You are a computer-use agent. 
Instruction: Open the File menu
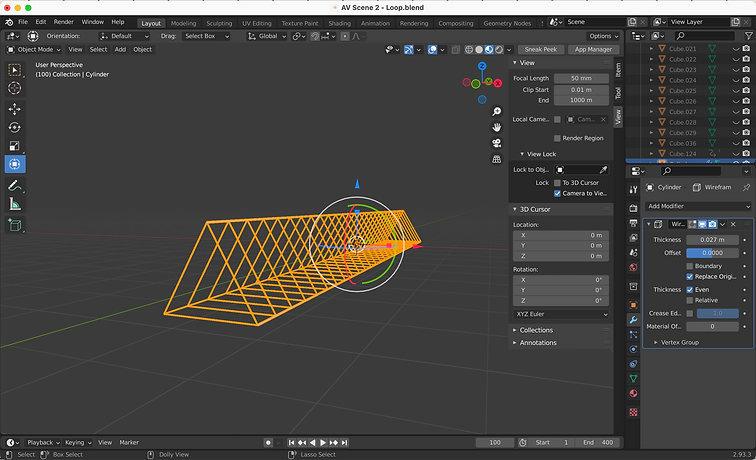click(x=23, y=22)
